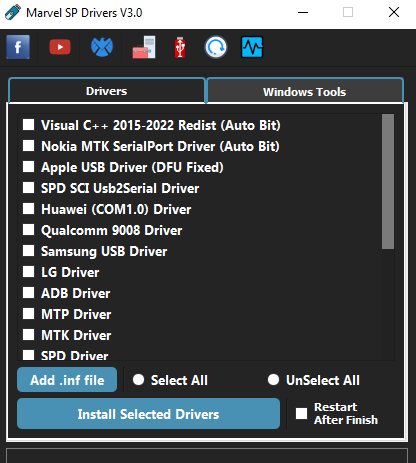Check Qualcomm 9008 Driver checkbox

[x=28, y=230]
